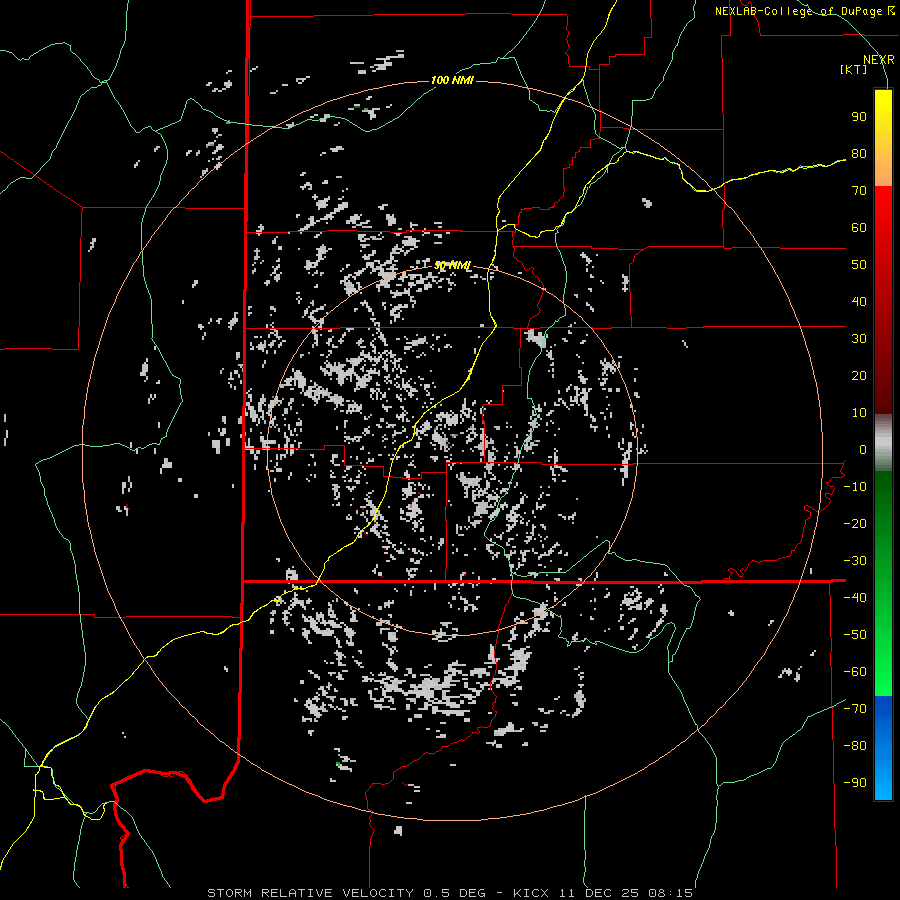Click the -10 value on the velocity scale
Viewport: 900px width, 900px height.
coord(855,487)
